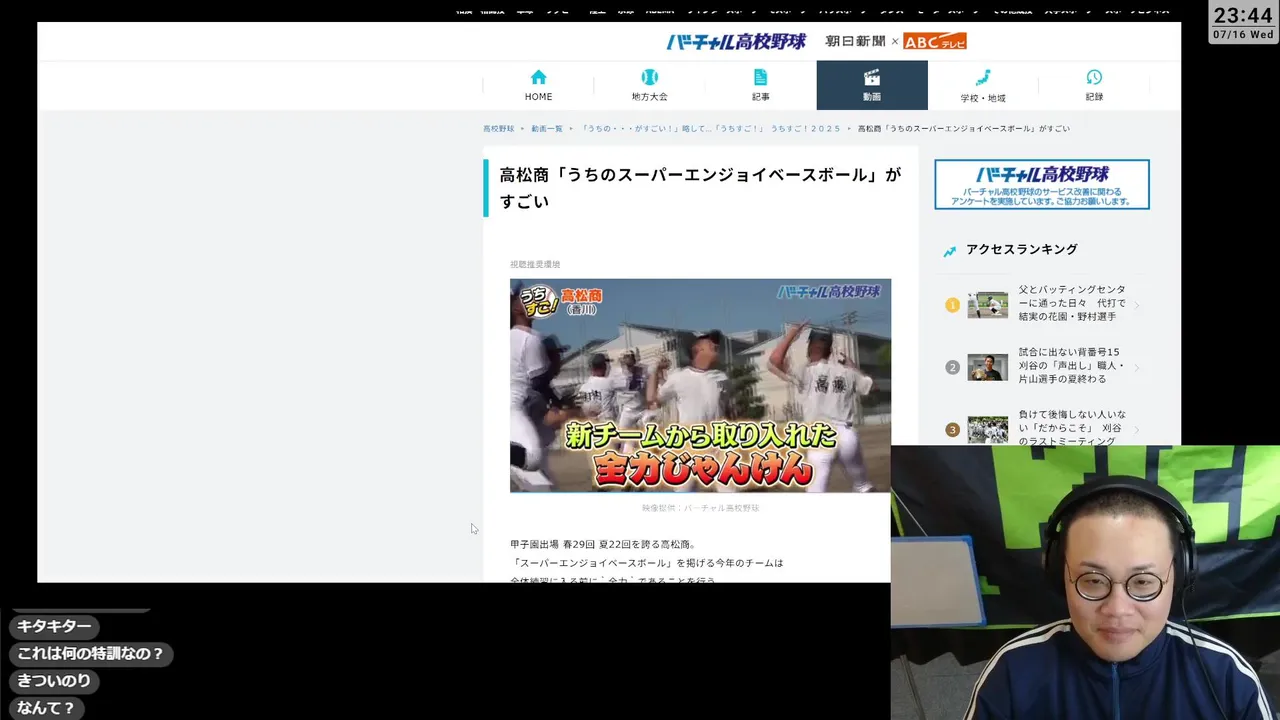Click the gold number 1 ranking badge
The width and height of the screenshot is (1280, 720).
[x=952, y=305]
